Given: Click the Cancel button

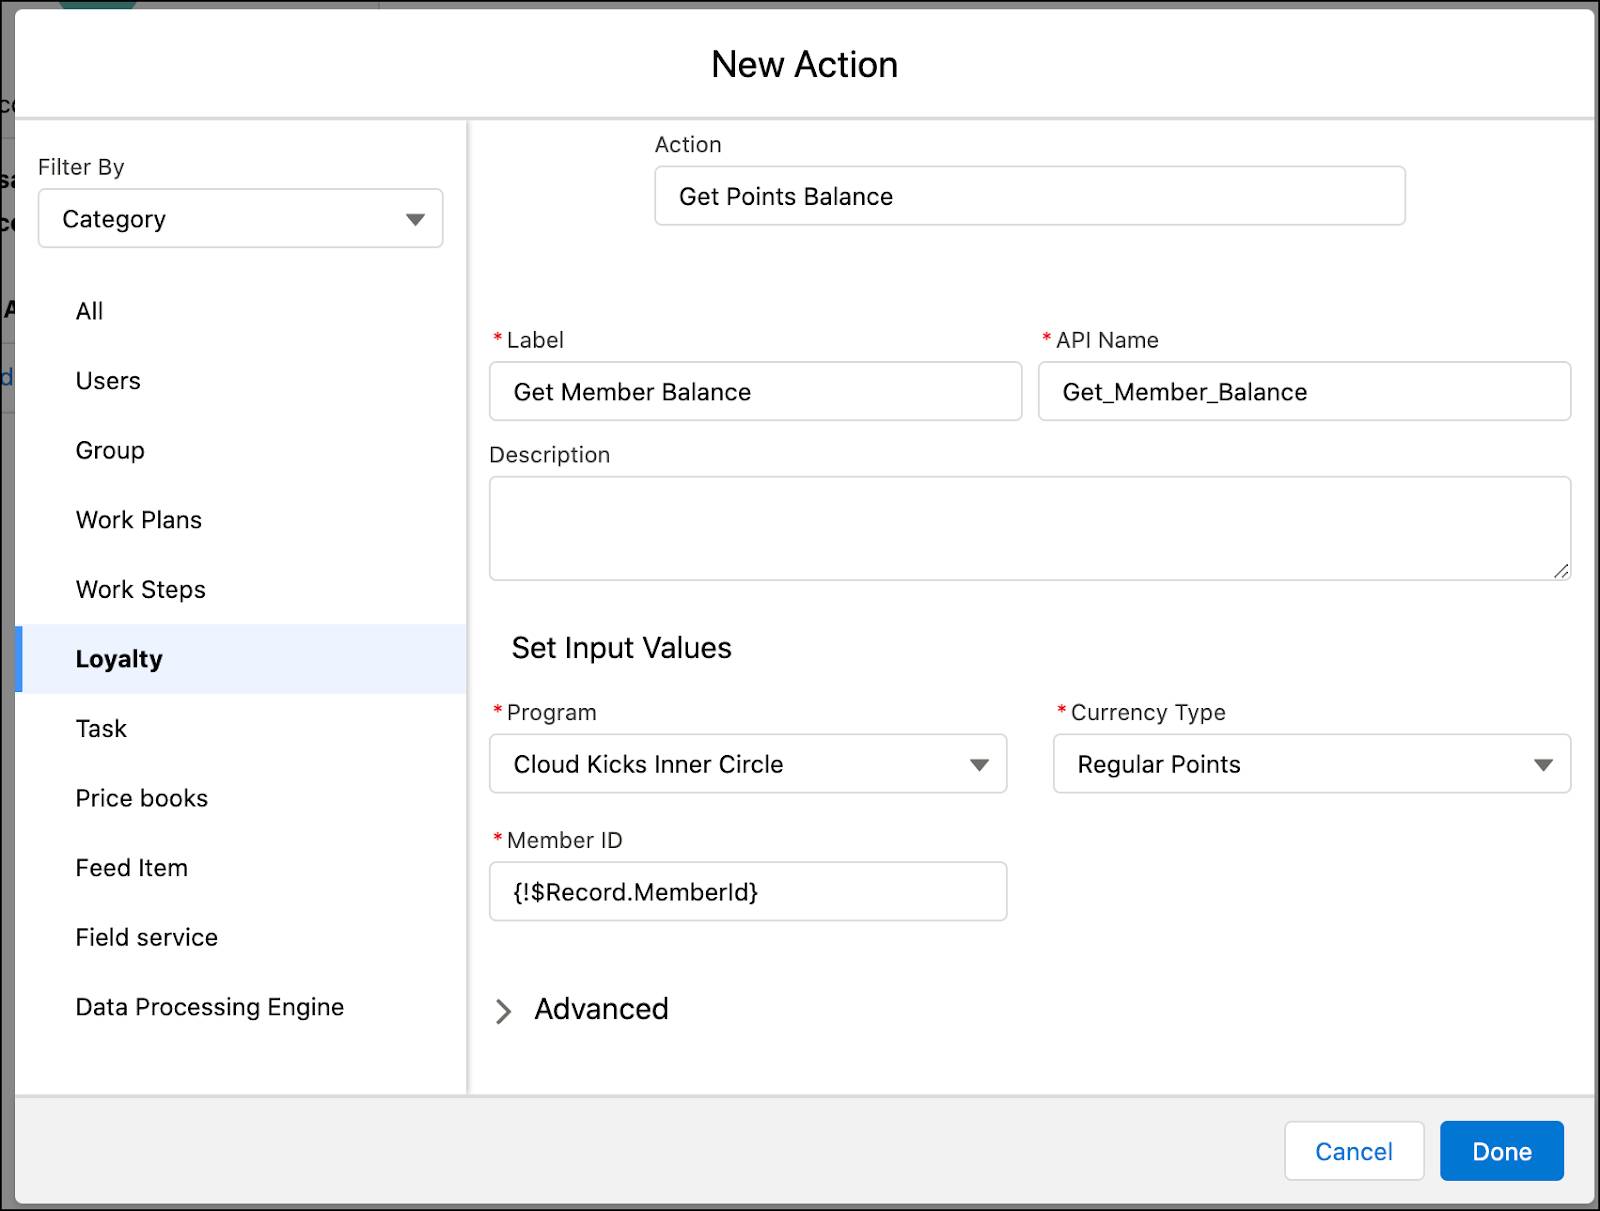Looking at the screenshot, I should (x=1354, y=1151).
